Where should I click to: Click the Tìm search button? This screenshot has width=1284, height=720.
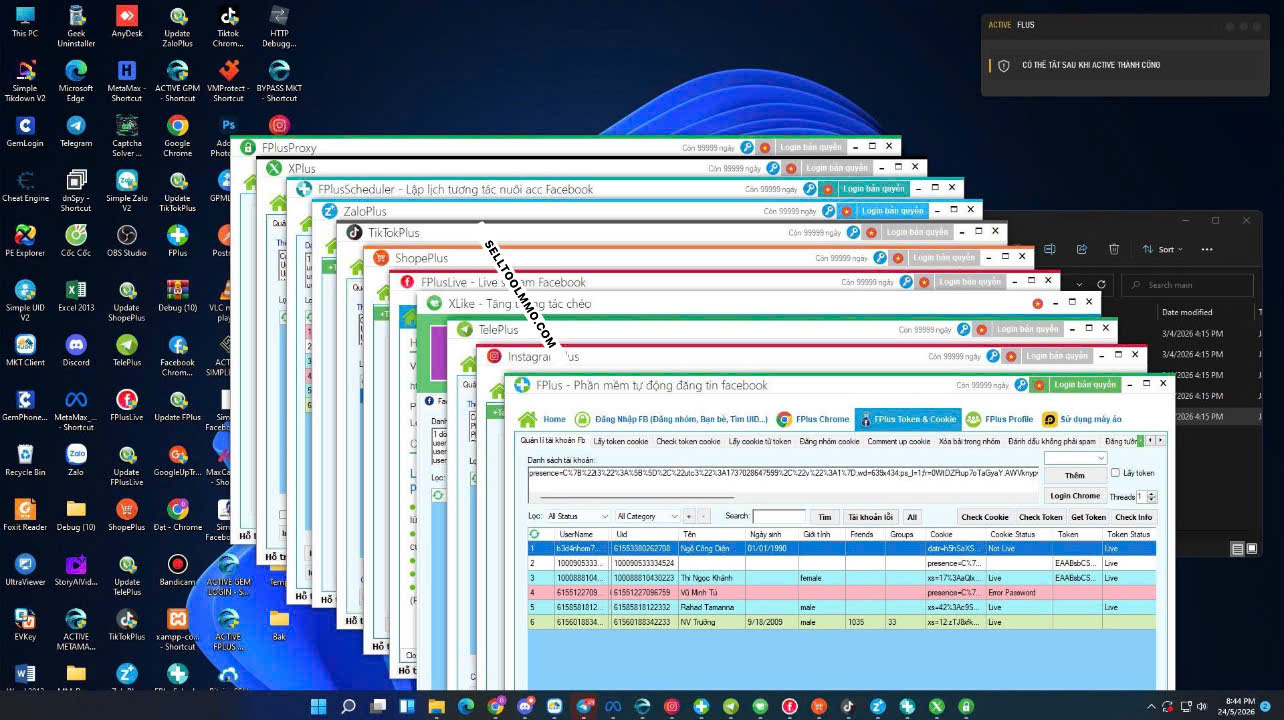click(824, 517)
